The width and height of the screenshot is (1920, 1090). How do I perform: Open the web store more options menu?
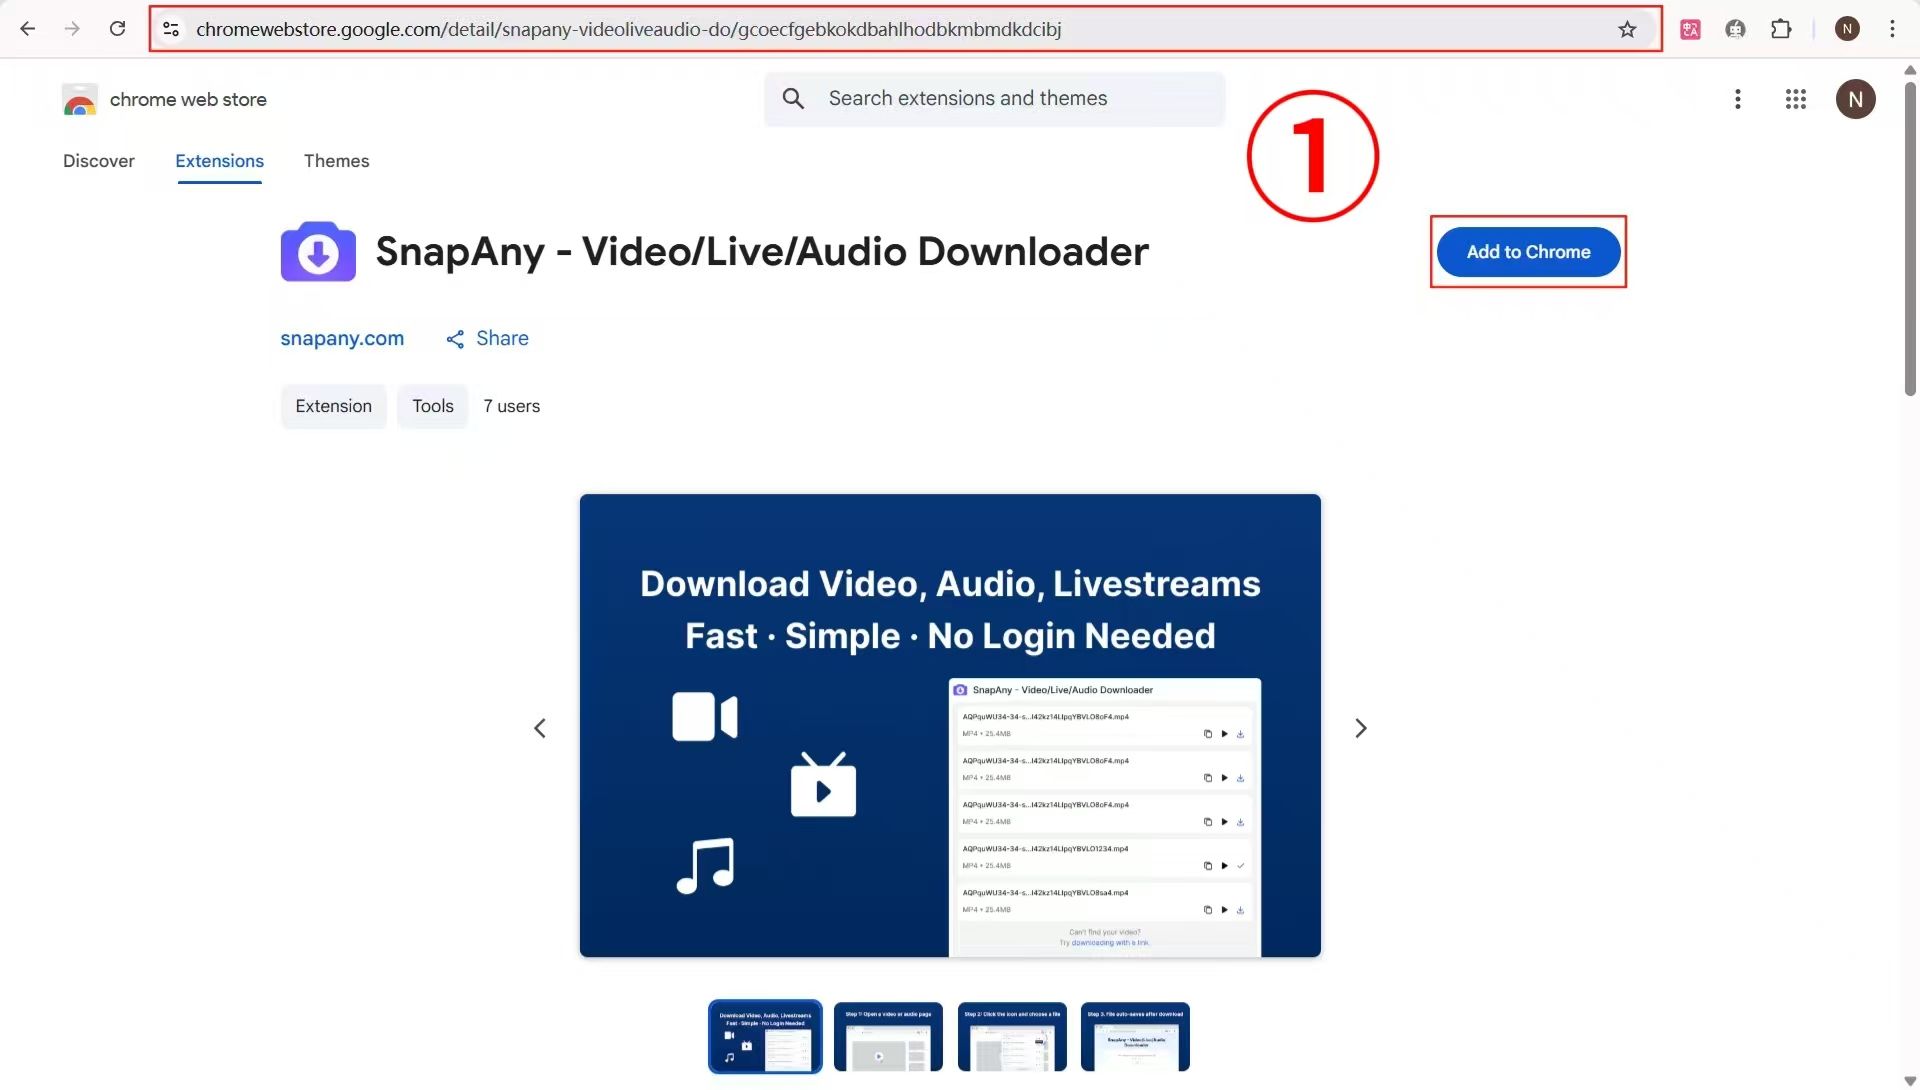1738,99
